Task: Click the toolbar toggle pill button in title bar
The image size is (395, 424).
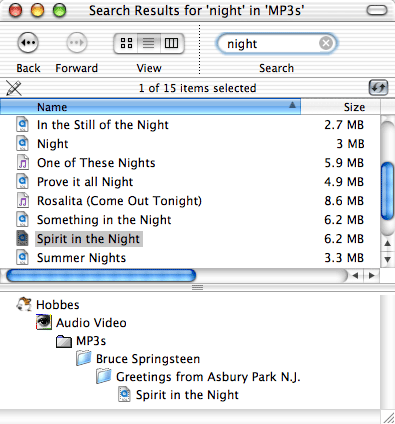Action: click(377, 10)
